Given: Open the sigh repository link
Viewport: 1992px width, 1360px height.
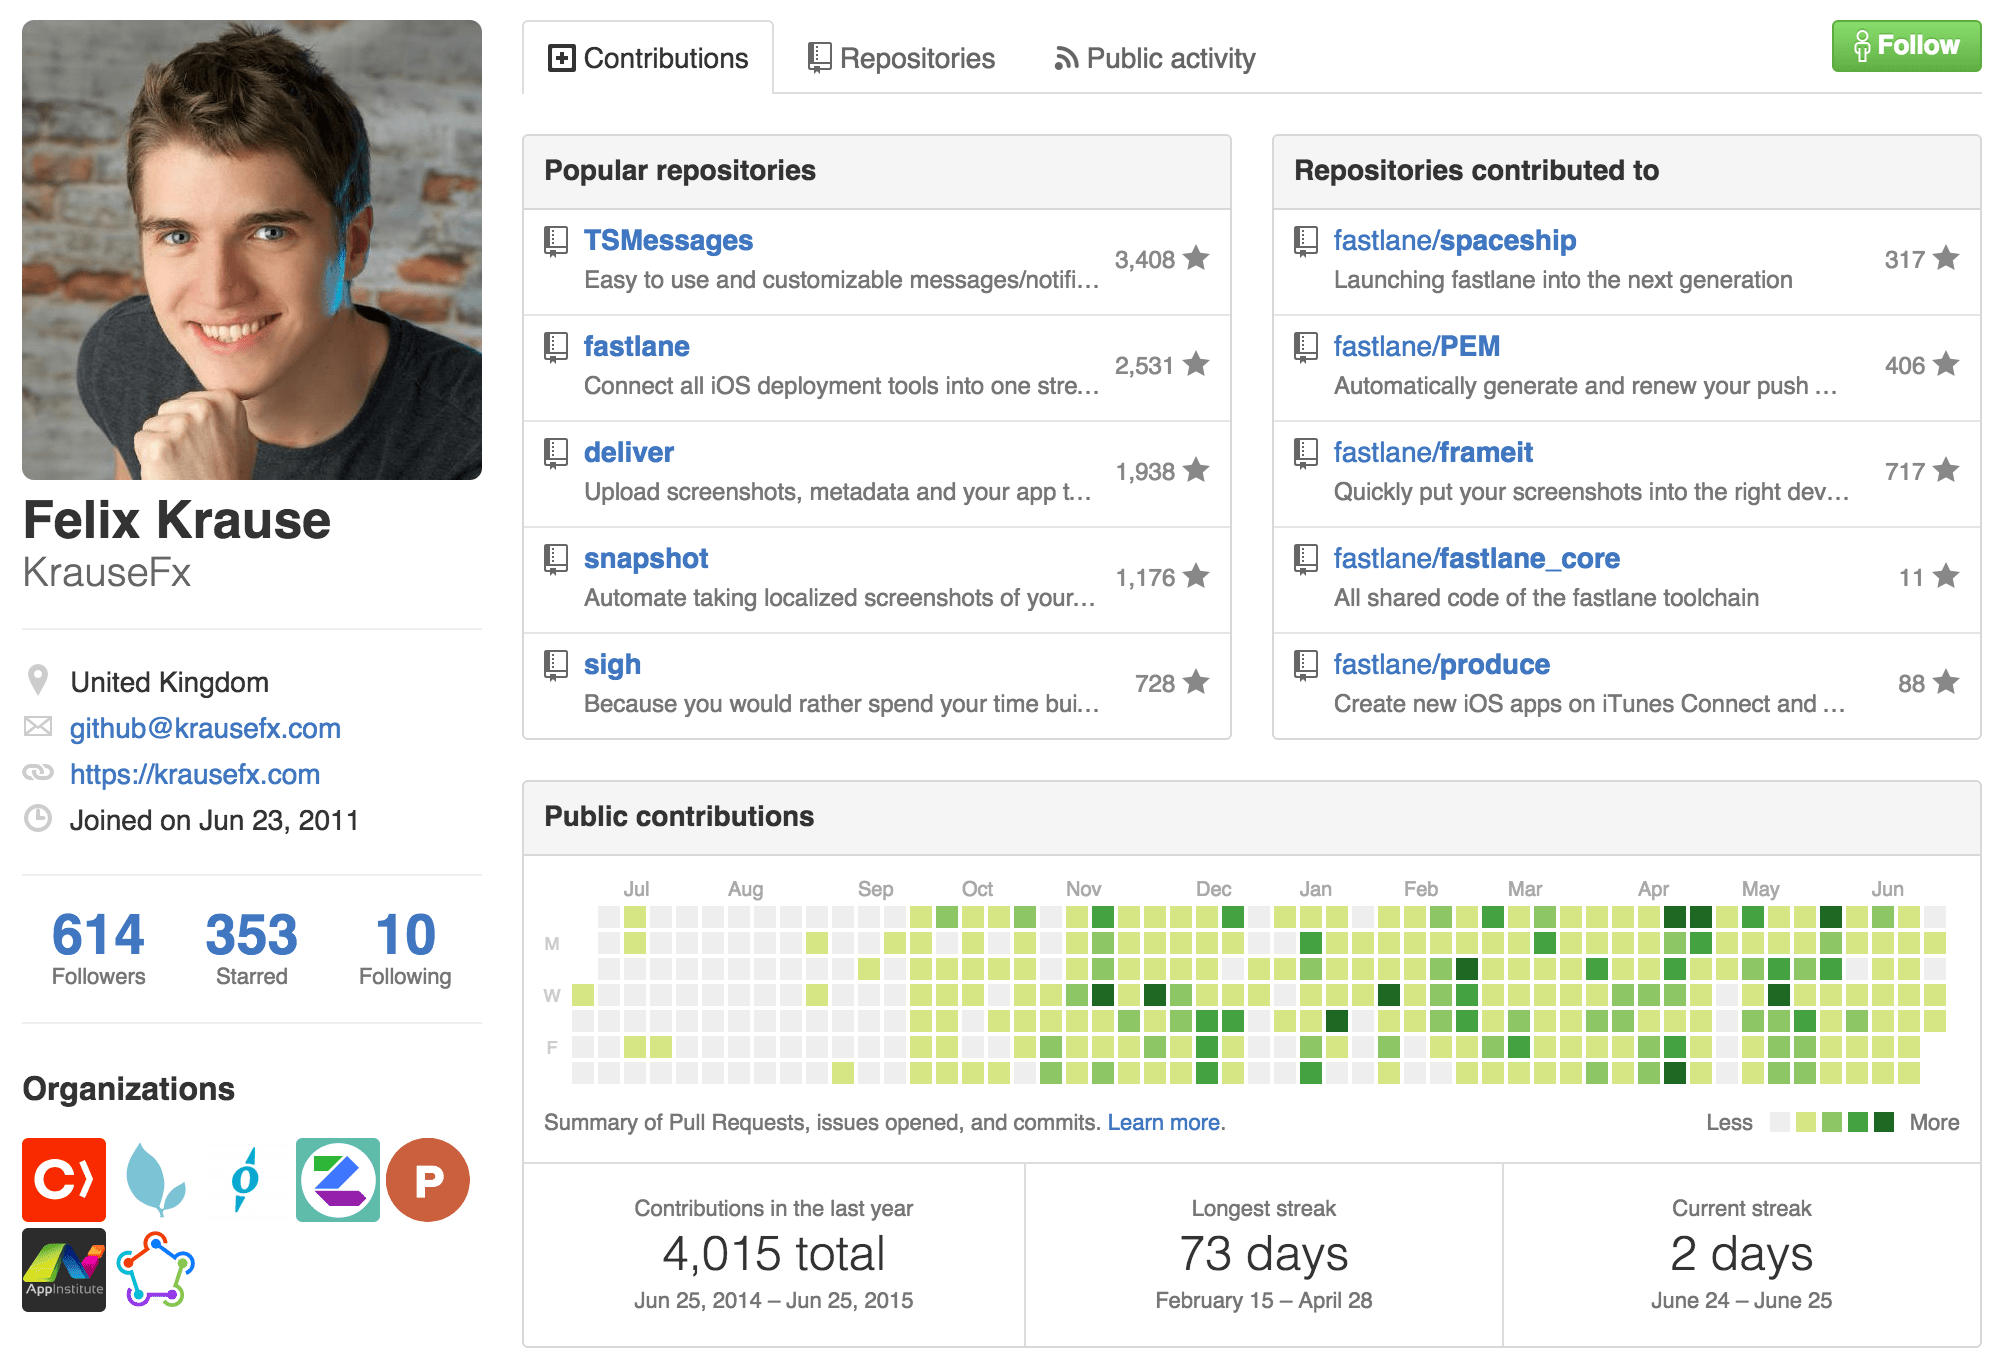Looking at the screenshot, I should pos(612,664).
